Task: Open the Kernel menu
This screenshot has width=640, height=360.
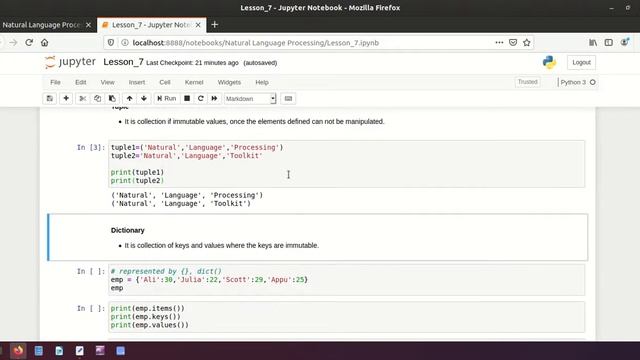Action: pyautogui.click(x=194, y=82)
